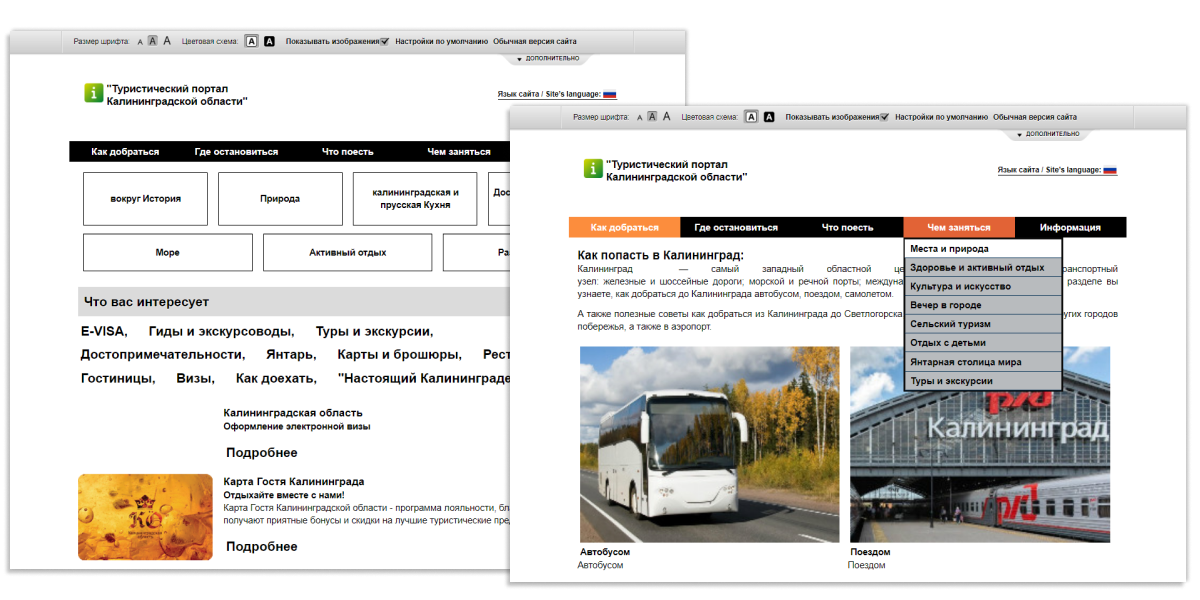
Task: Choose 'Культура и искусство' from dropdown
Action: tap(983, 287)
